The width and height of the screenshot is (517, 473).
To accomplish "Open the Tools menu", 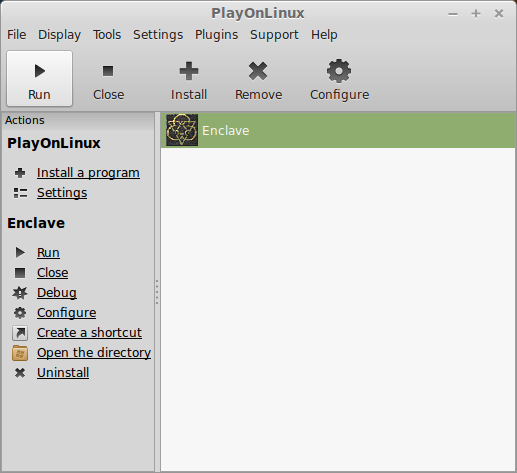I will click(x=107, y=35).
